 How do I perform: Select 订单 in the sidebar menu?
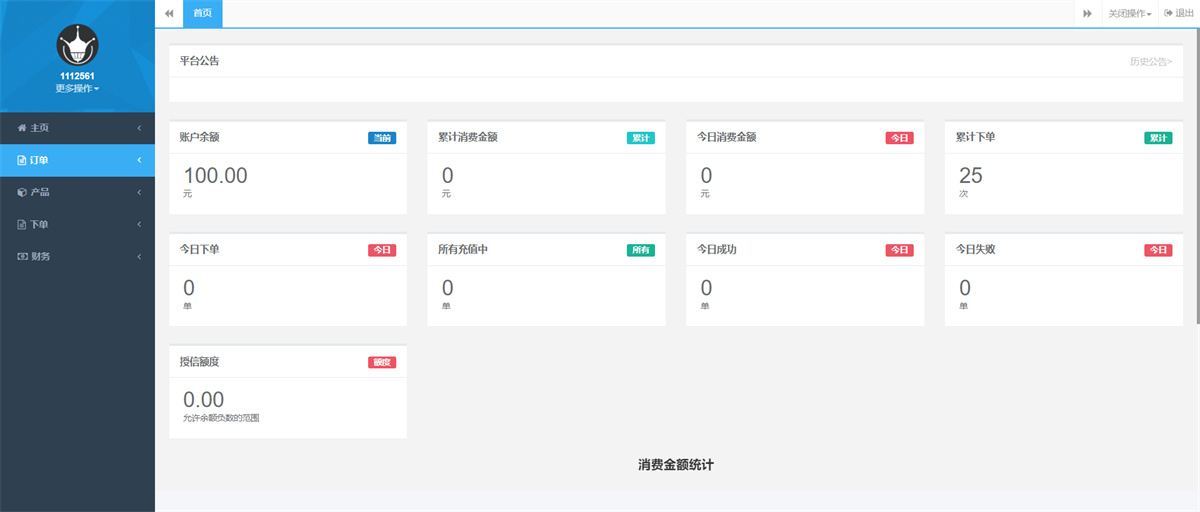[x=40, y=160]
